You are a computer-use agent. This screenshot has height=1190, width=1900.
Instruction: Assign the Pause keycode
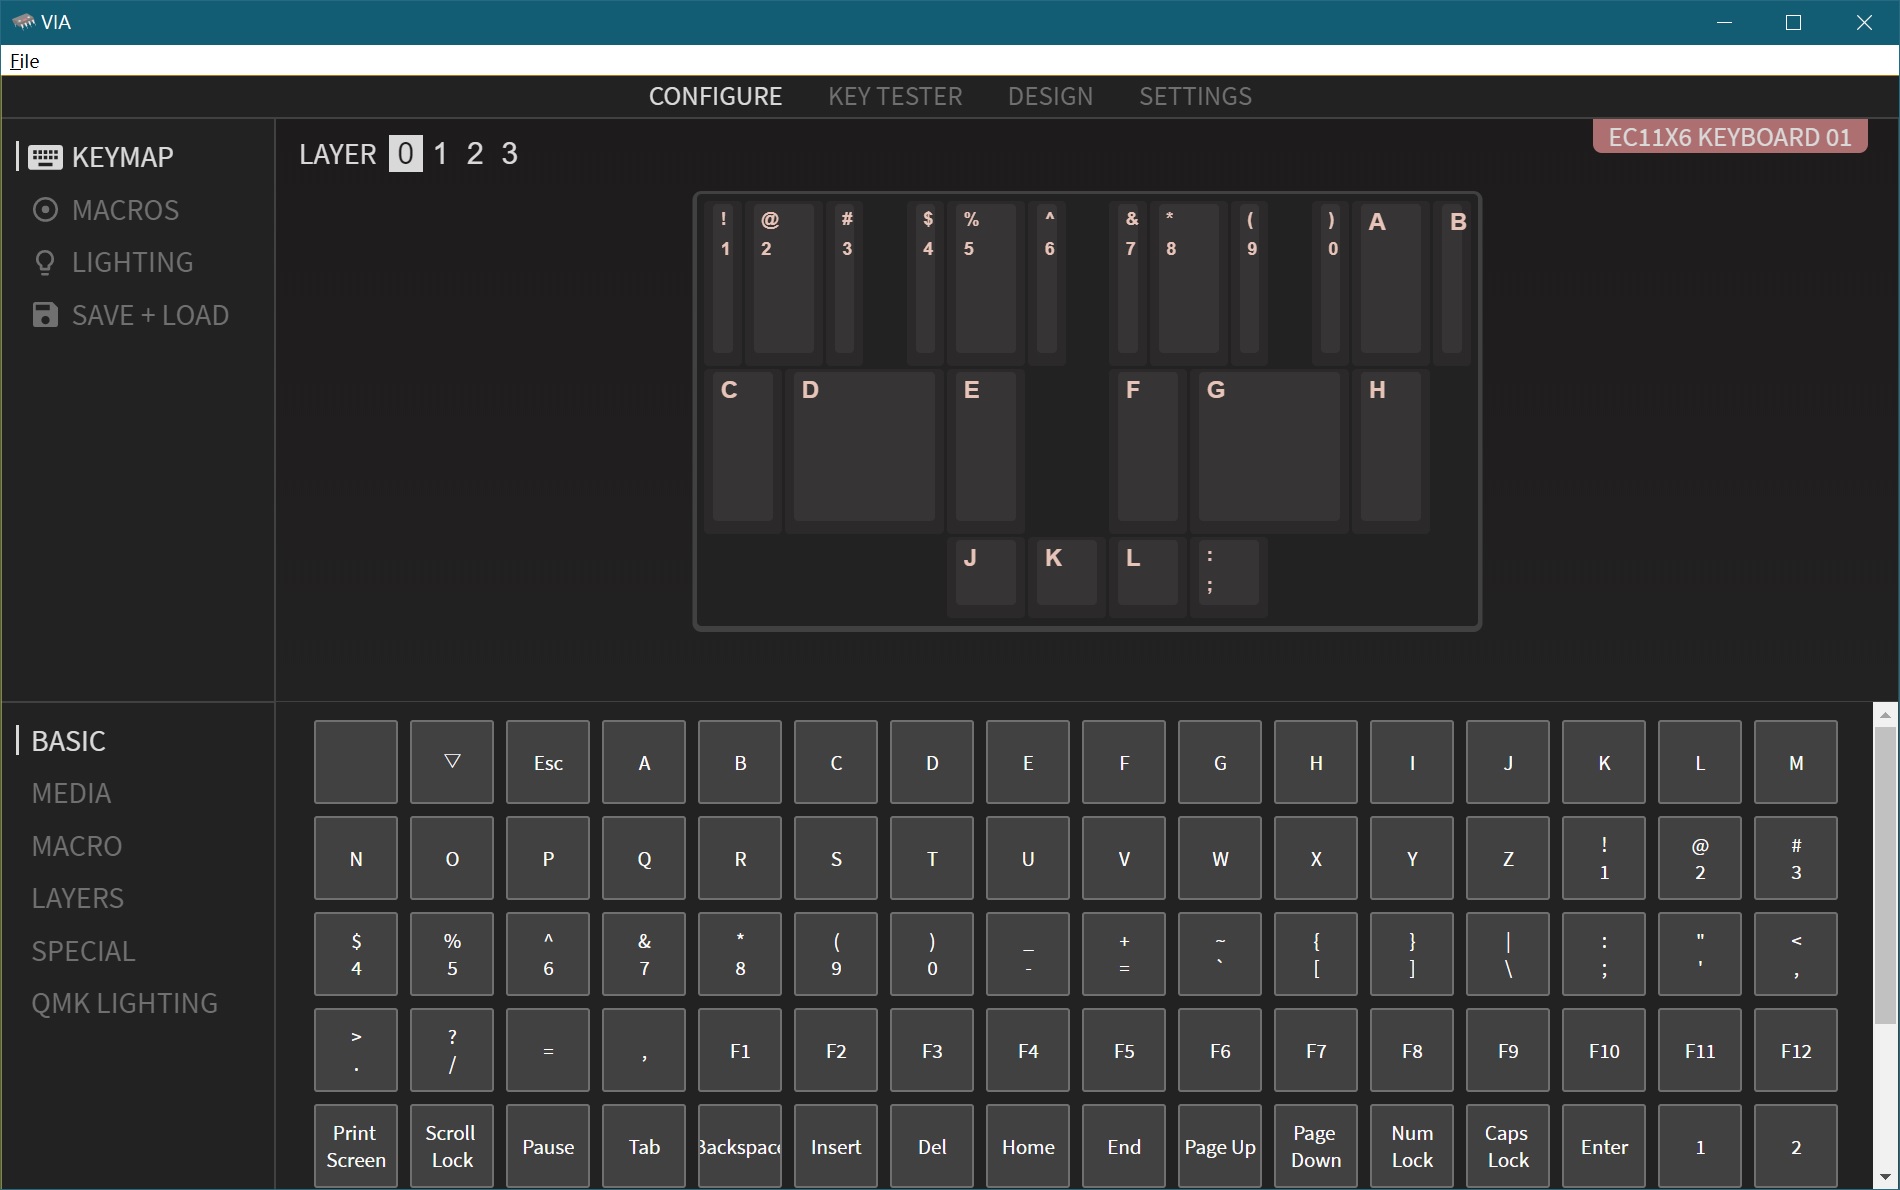548,1146
